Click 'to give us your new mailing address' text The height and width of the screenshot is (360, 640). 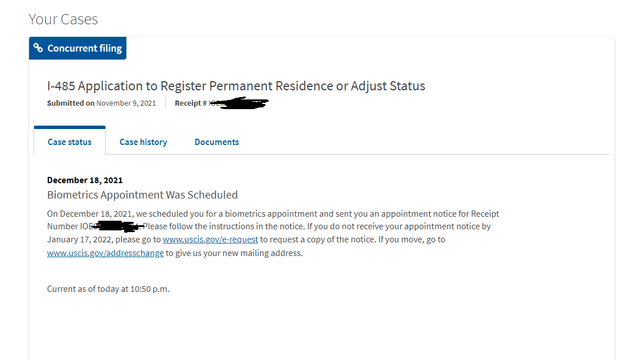click(x=234, y=253)
